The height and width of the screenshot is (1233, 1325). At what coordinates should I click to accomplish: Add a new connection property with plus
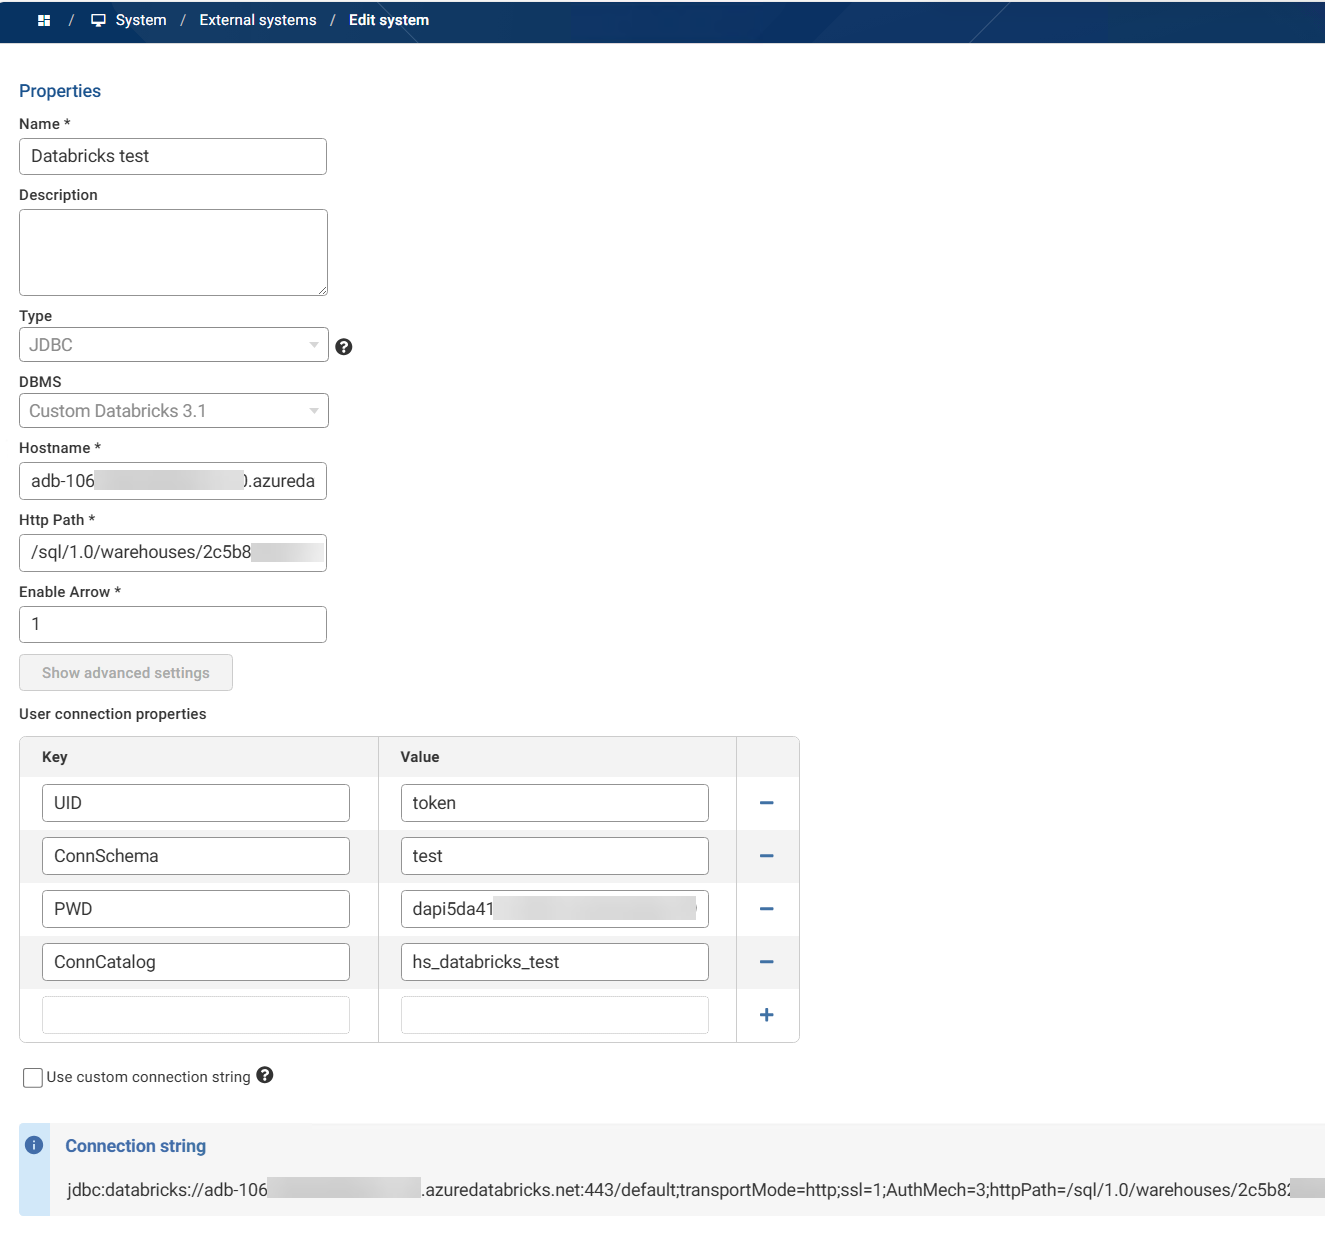click(x=767, y=1015)
